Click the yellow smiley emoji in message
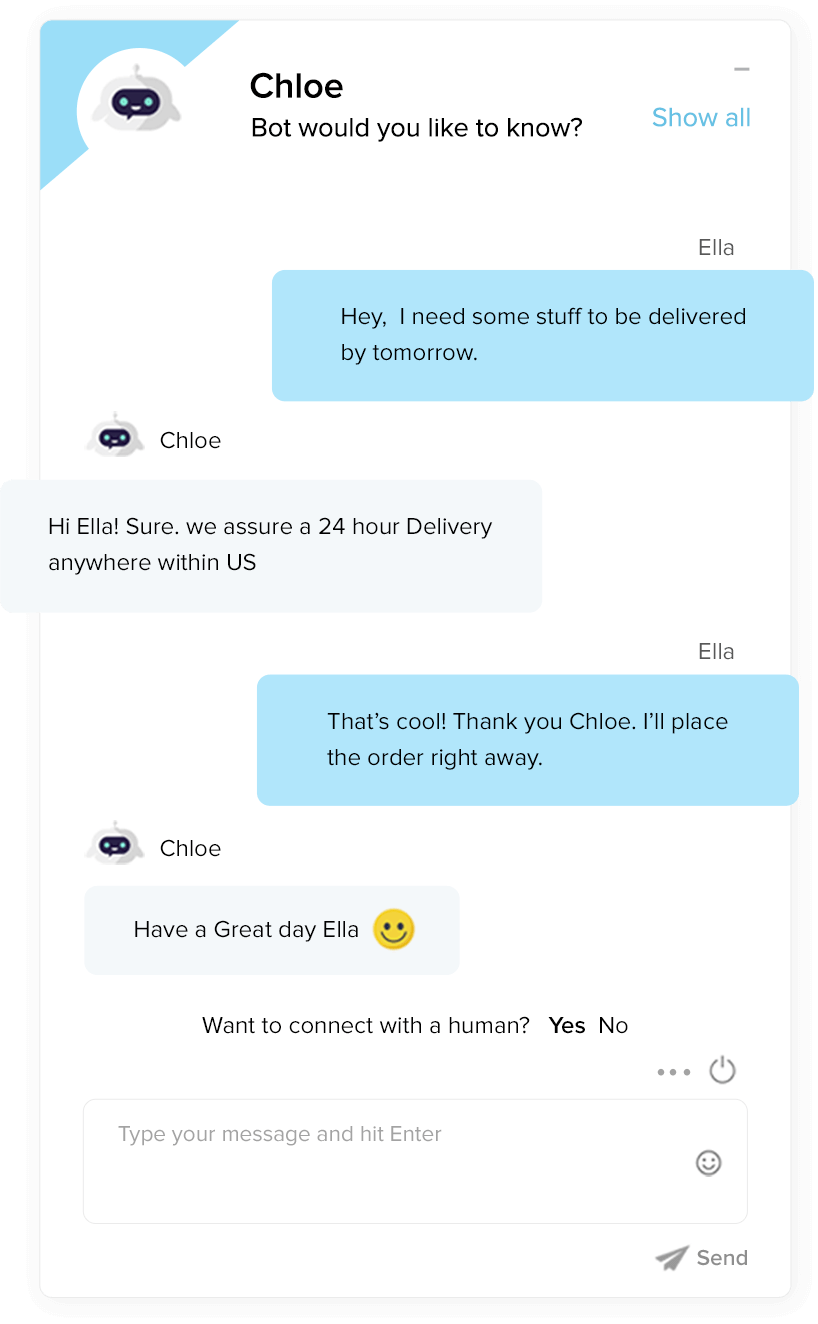This screenshot has width=818, height=1324. point(393,929)
